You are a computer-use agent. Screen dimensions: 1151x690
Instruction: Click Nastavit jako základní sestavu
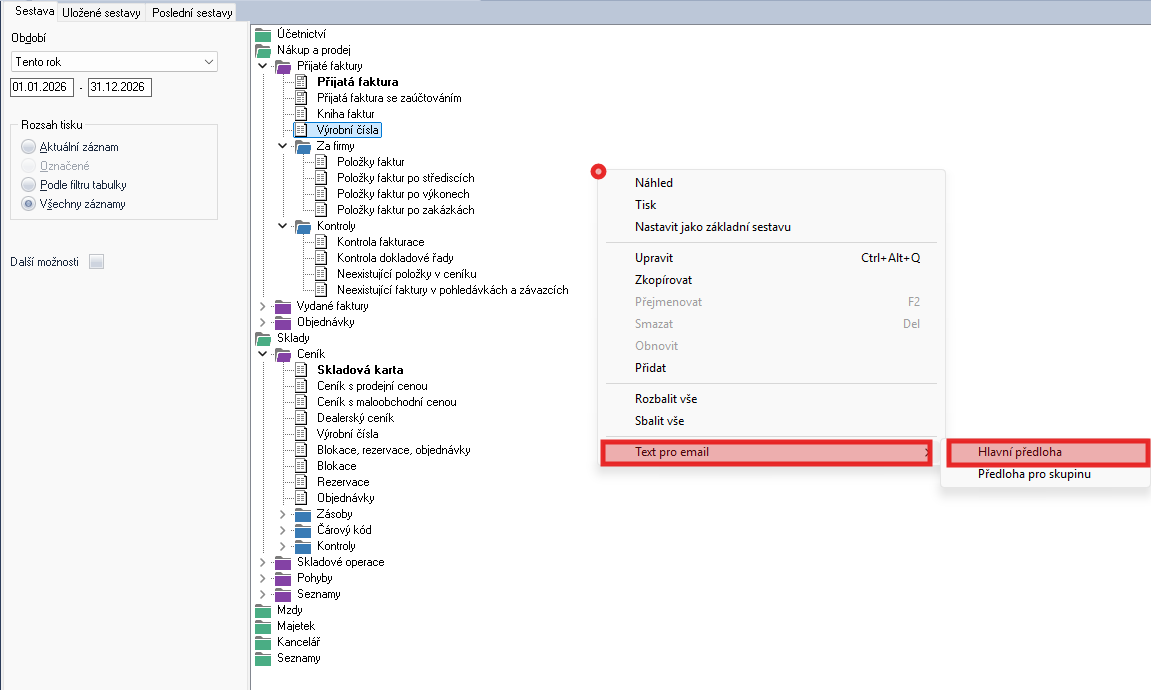(712, 227)
